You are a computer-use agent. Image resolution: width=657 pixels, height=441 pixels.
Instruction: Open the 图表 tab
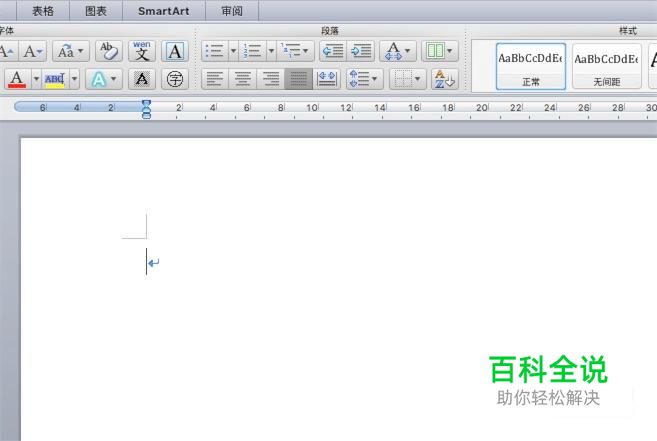pyautogui.click(x=96, y=11)
